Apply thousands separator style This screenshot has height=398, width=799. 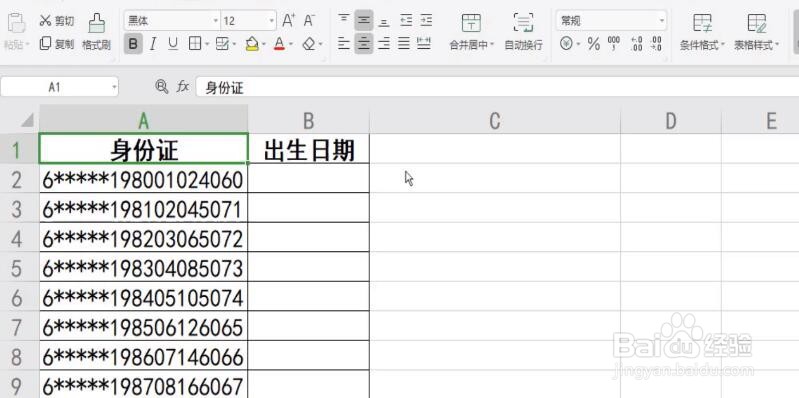click(614, 44)
